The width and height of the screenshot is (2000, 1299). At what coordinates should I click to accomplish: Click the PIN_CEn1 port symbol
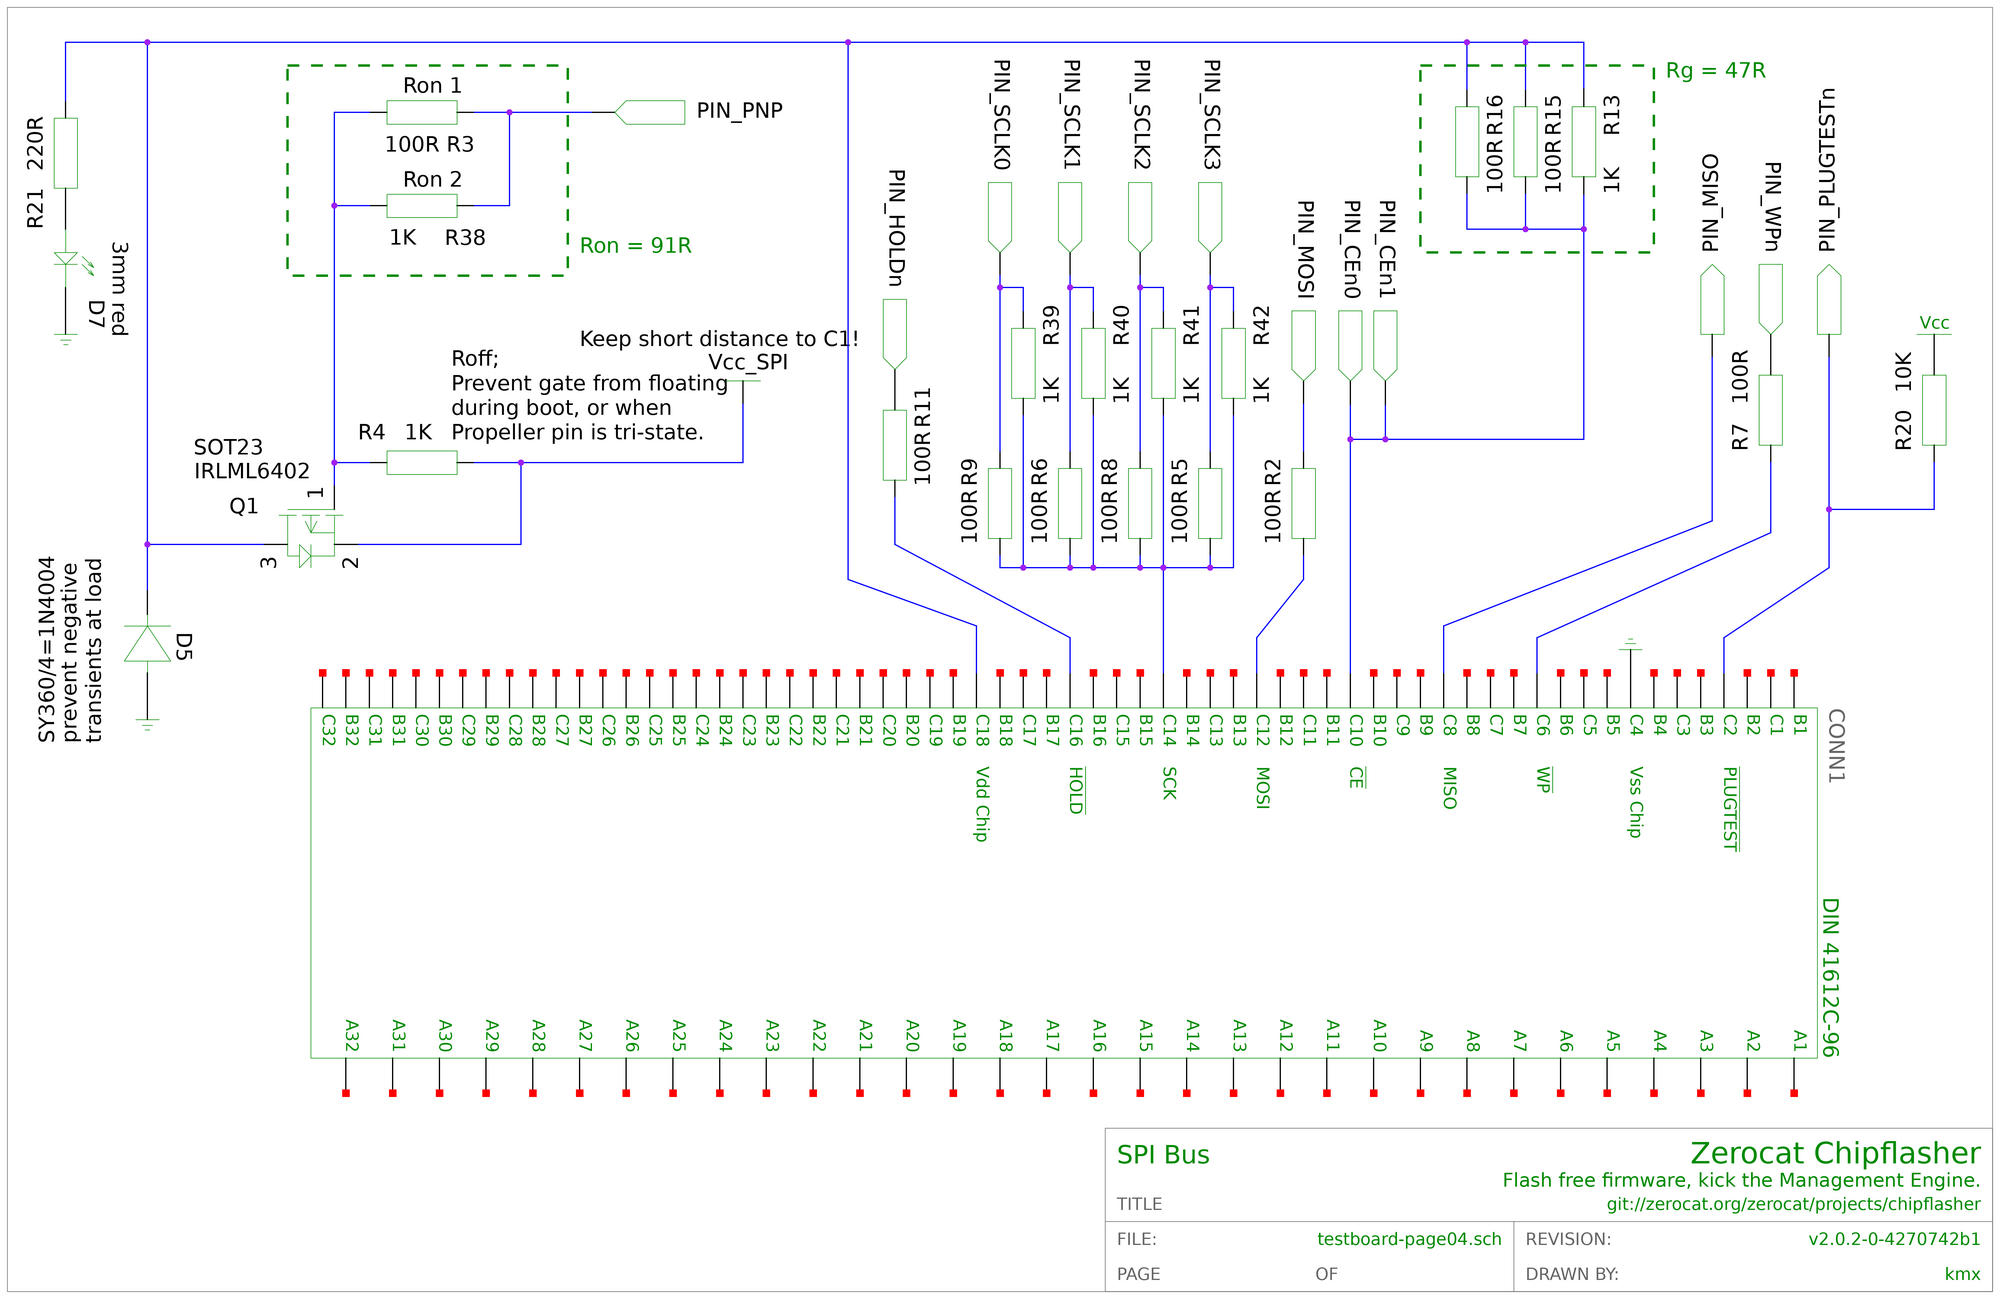[1385, 346]
